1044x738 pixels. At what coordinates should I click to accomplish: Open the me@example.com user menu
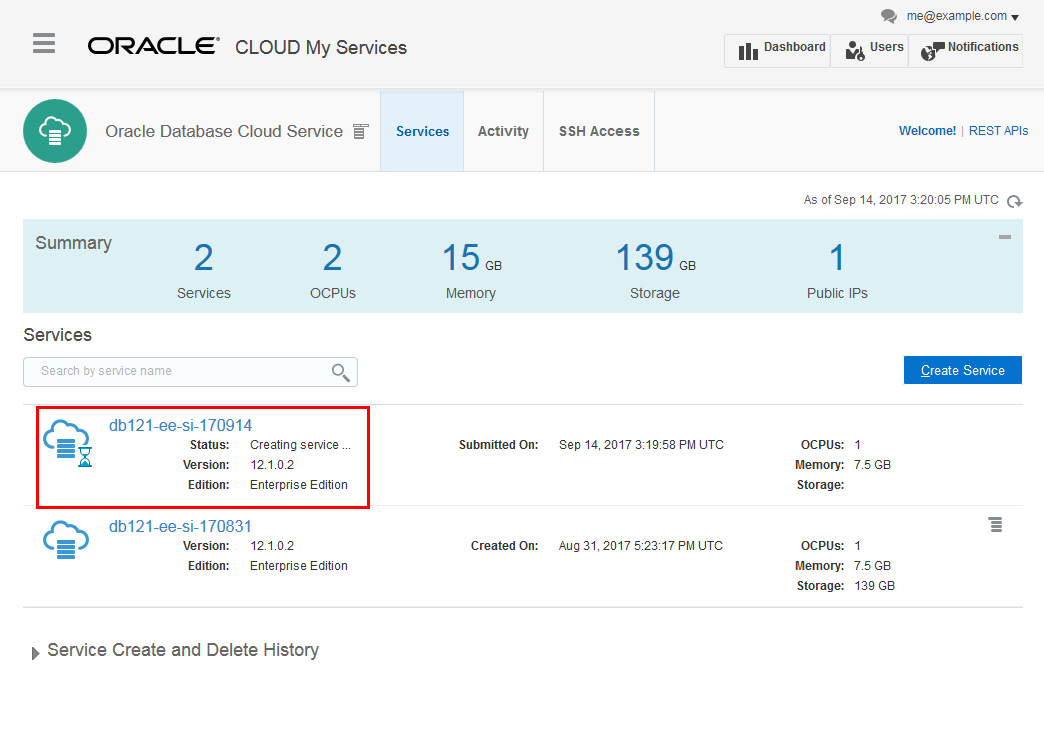[963, 16]
